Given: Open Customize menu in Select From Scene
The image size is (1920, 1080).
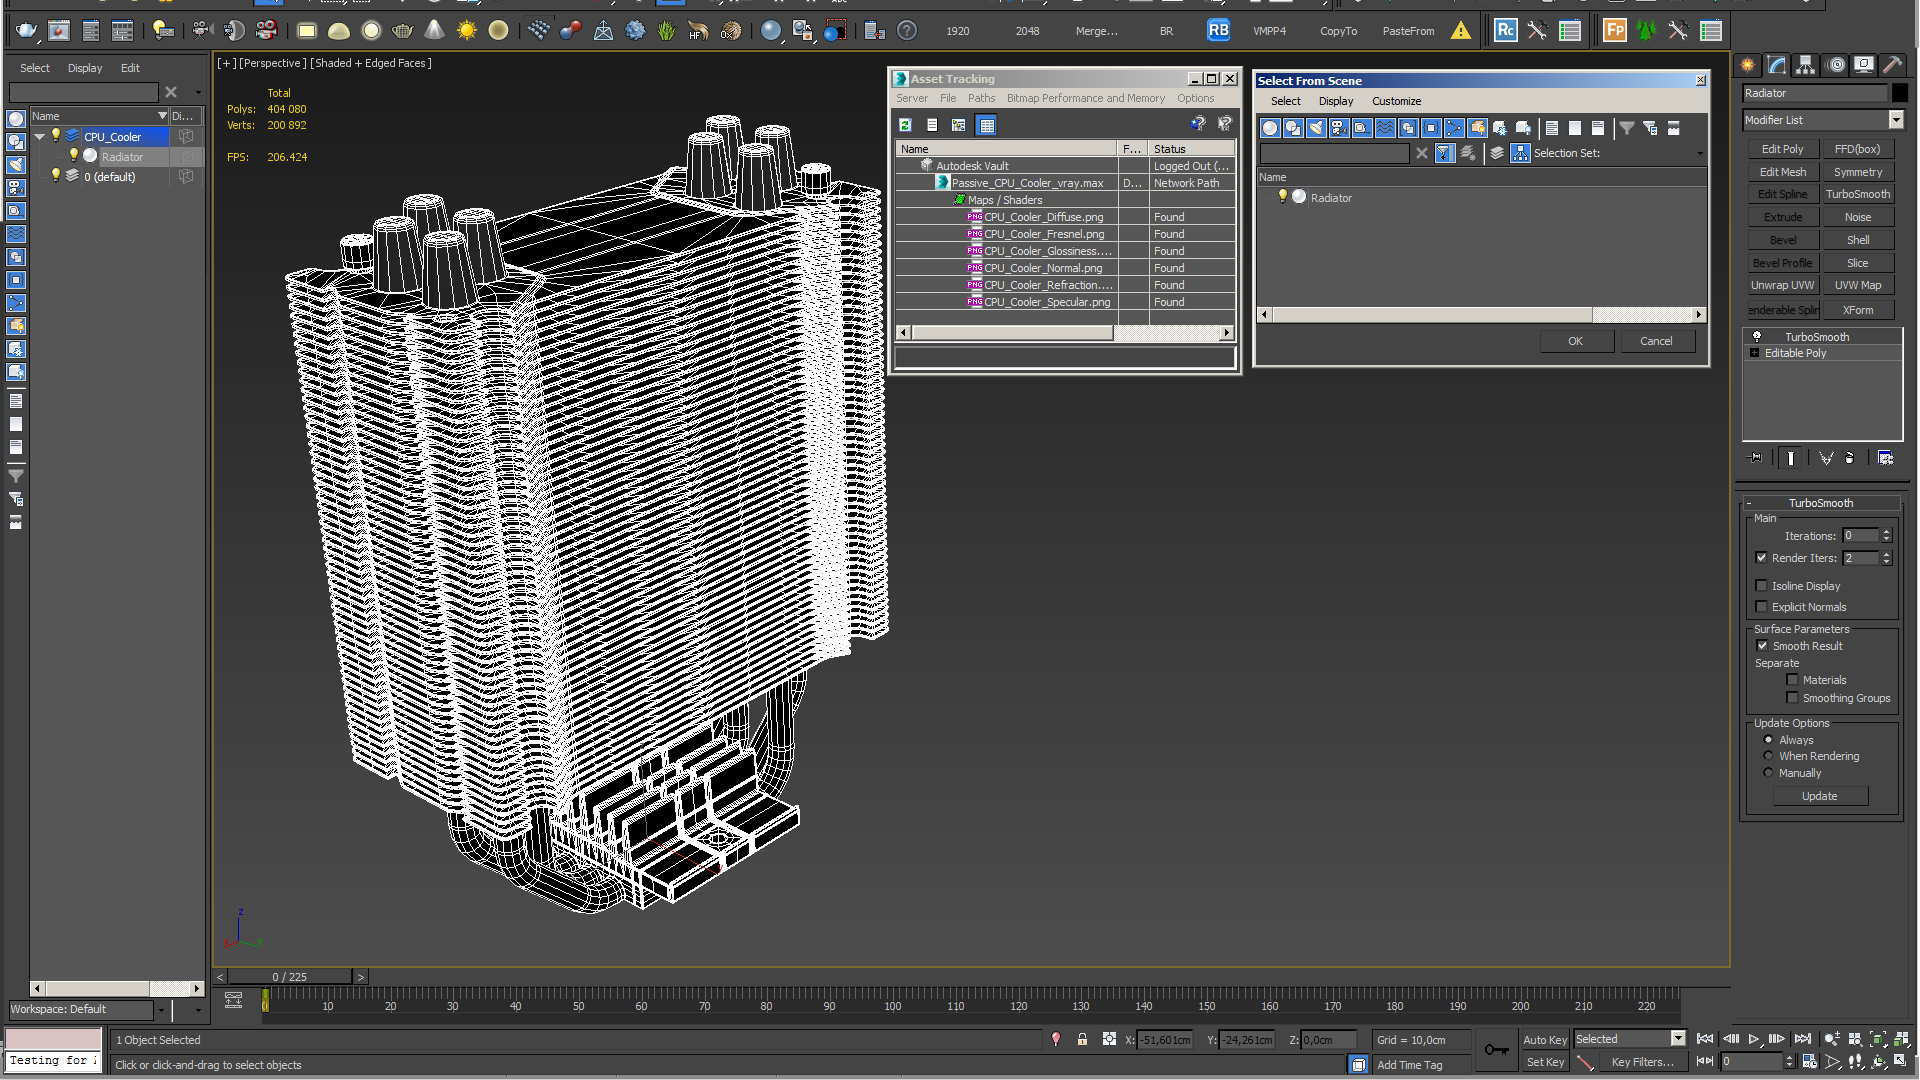Looking at the screenshot, I should [1396, 101].
